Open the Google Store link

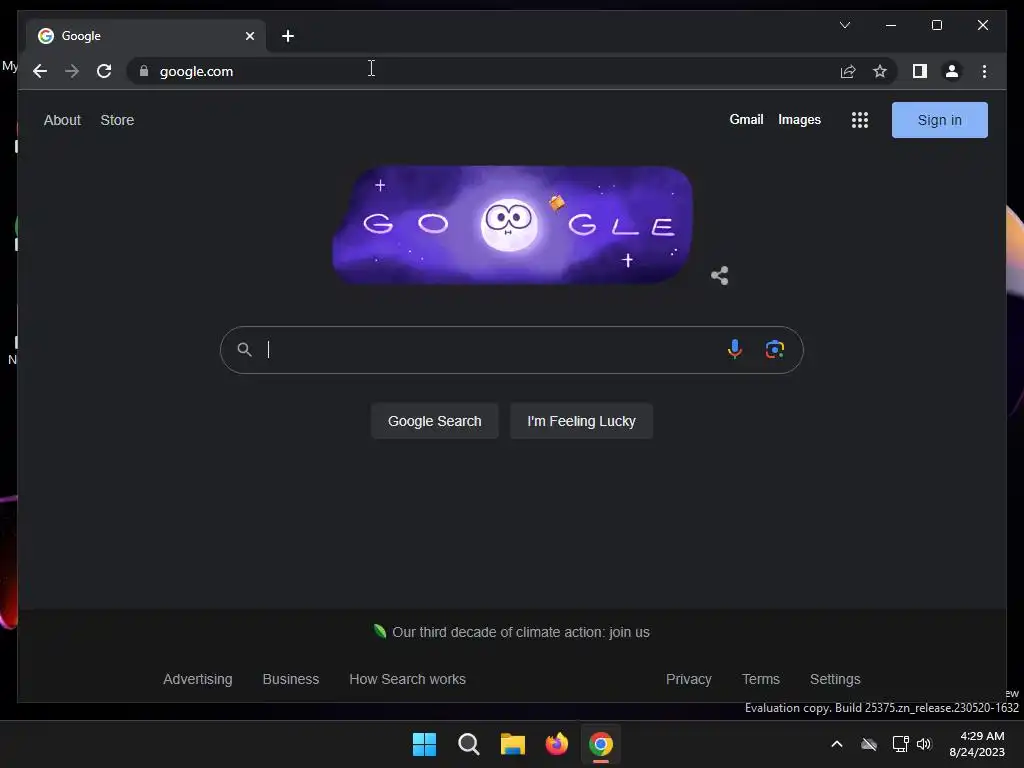pos(117,120)
